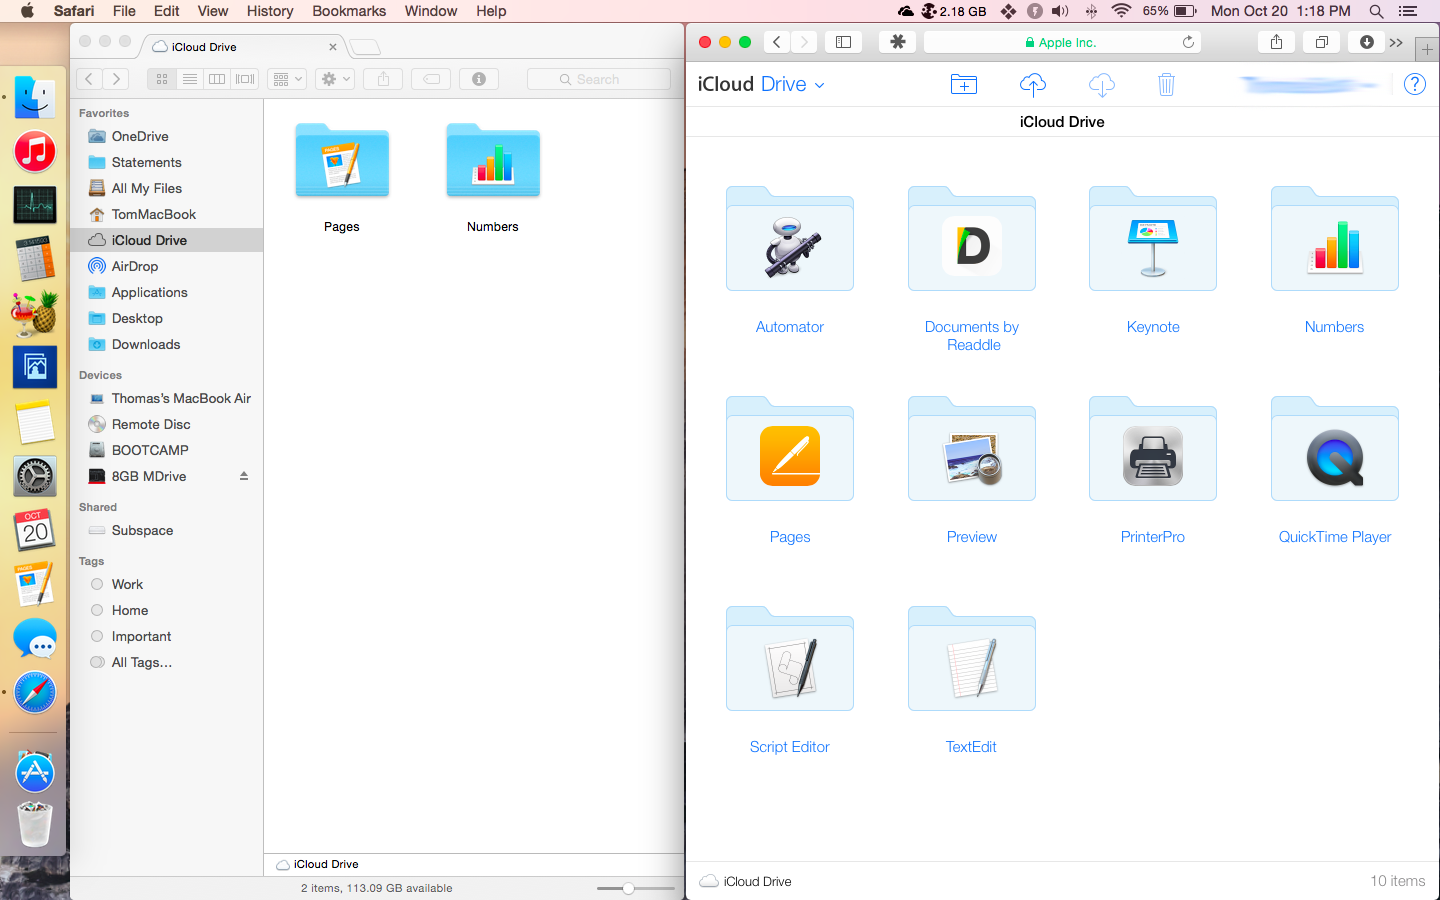
Task: Open the Keynote folder
Action: coord(1153,239)
